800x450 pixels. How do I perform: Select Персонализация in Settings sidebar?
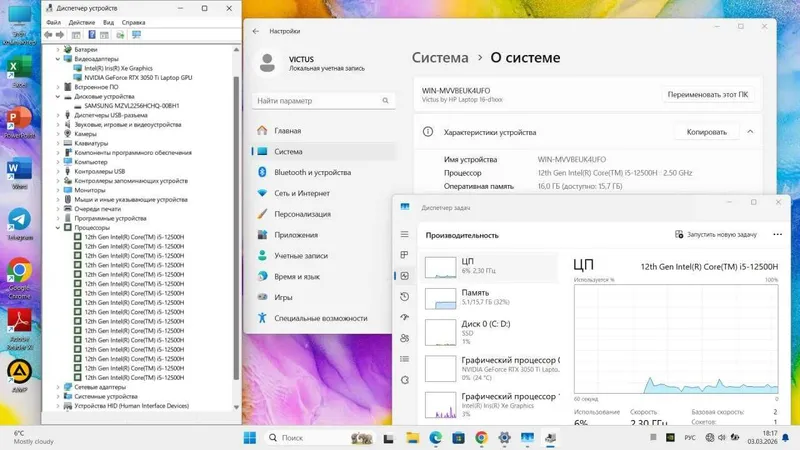tap(323, 214)
